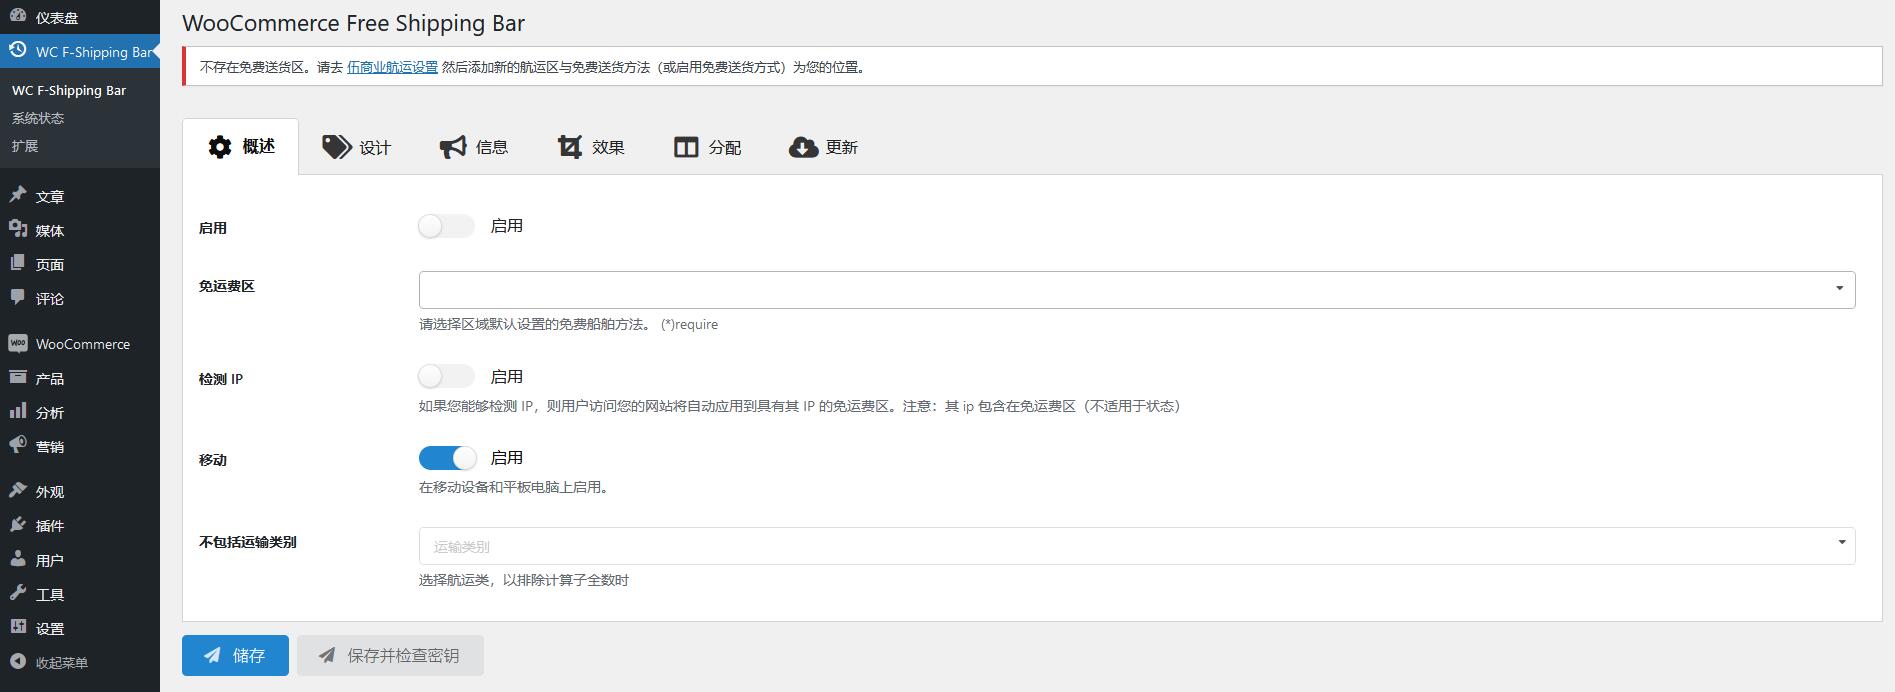Open the 免运费区 dropdown arrow
This screenshot has width=1895, height=692.
pyautogui.click(x=1839, y=289)
